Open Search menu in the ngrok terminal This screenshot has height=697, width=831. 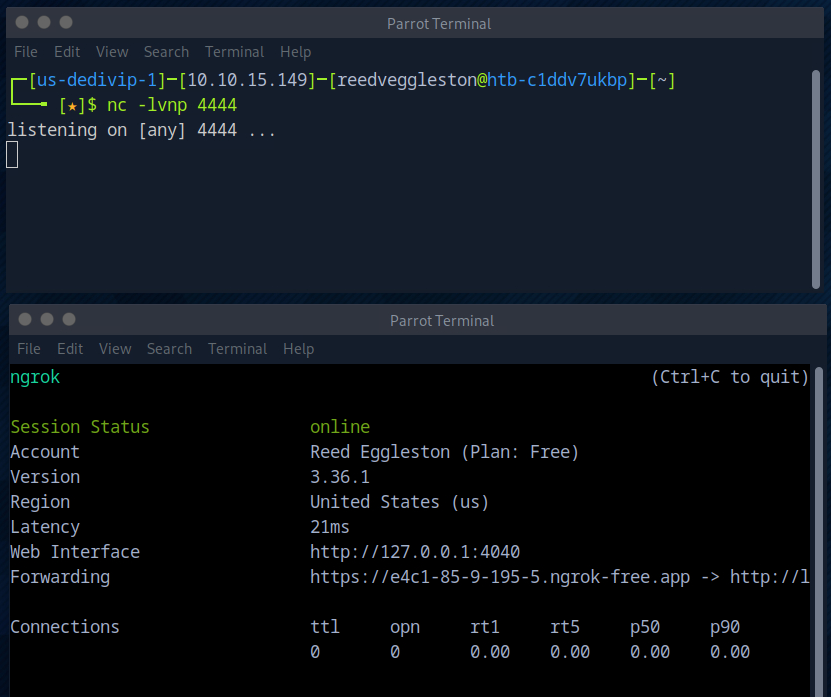(x=169, y=349)
